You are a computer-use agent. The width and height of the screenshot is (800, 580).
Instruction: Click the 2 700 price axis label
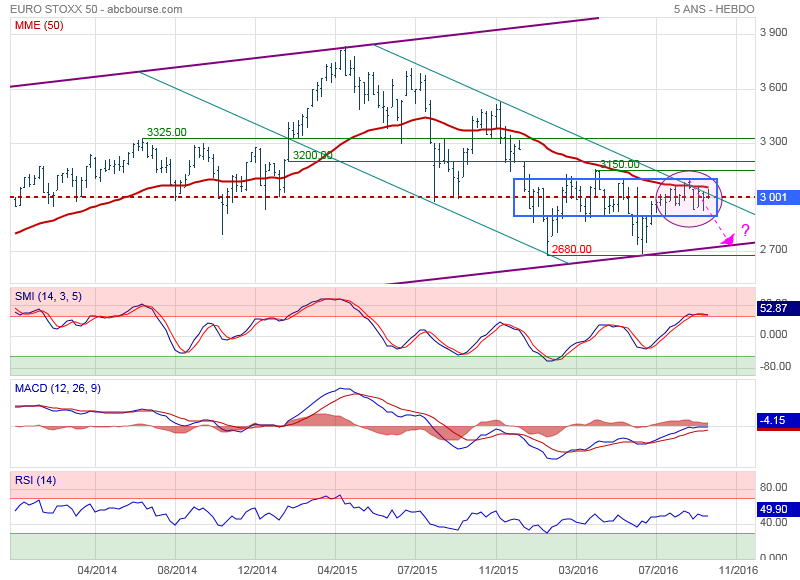pos(773,249)
